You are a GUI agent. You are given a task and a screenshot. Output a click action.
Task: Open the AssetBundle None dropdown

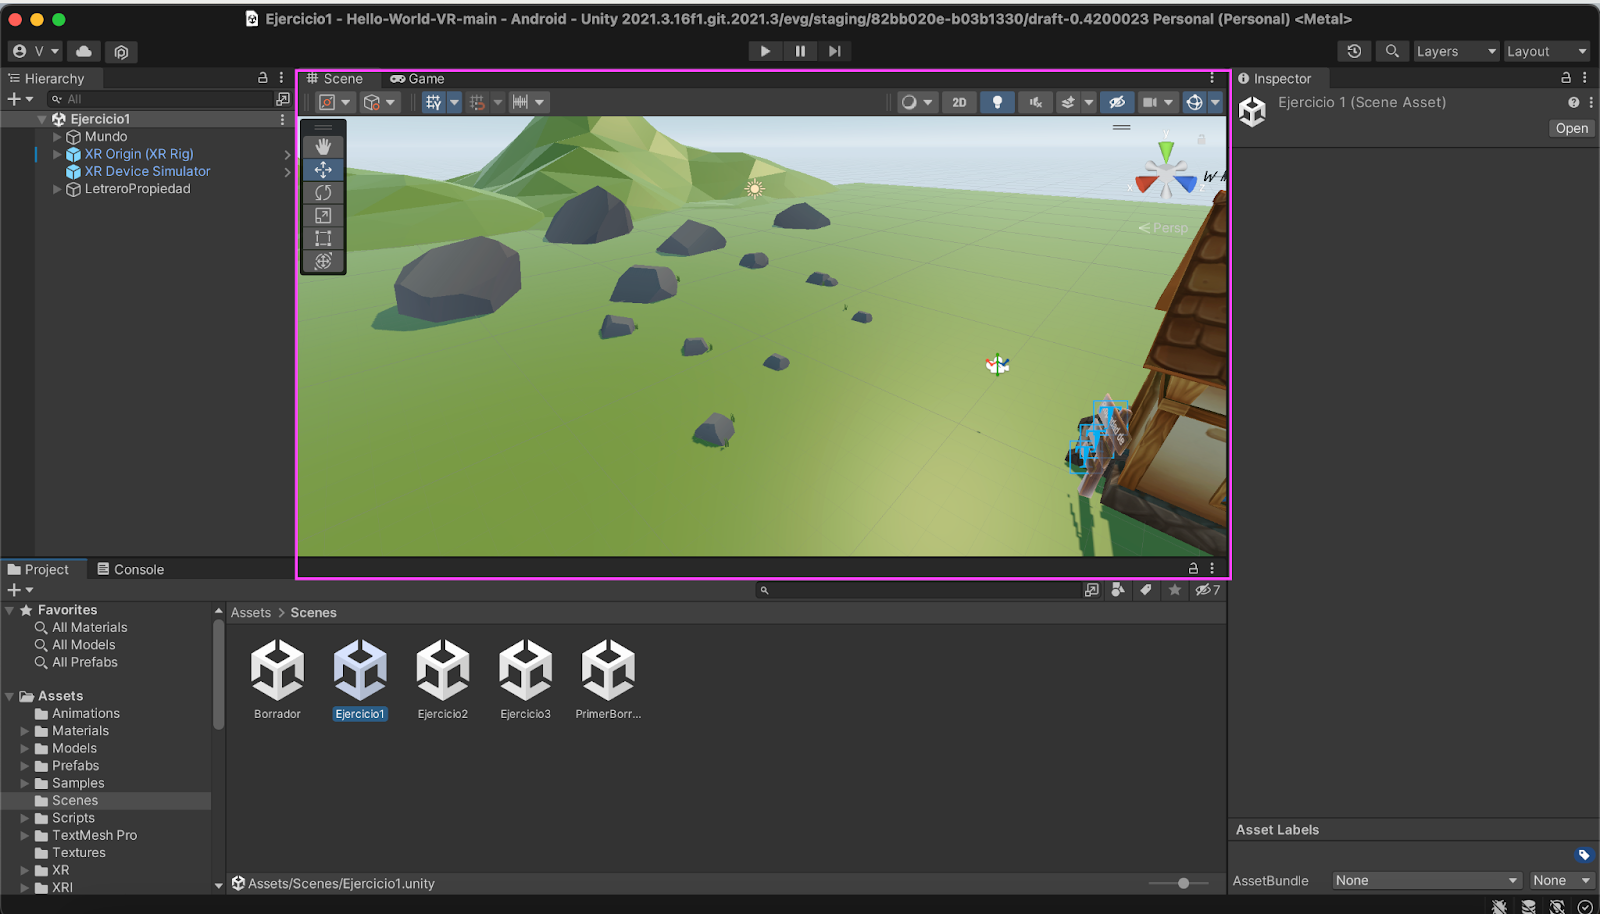click(1426, 881)
